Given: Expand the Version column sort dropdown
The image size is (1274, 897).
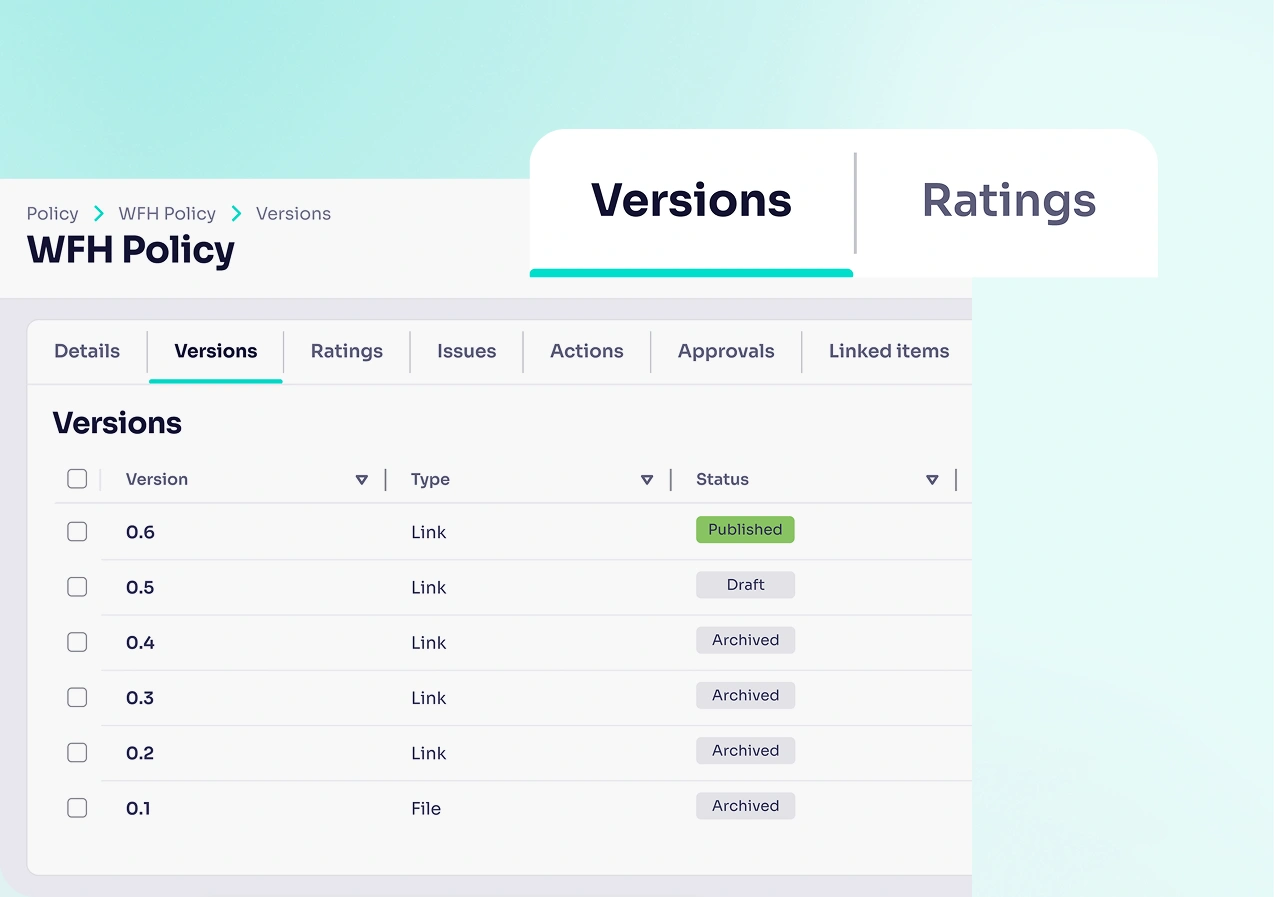Looking at the screenshot, I should [362, 479].
